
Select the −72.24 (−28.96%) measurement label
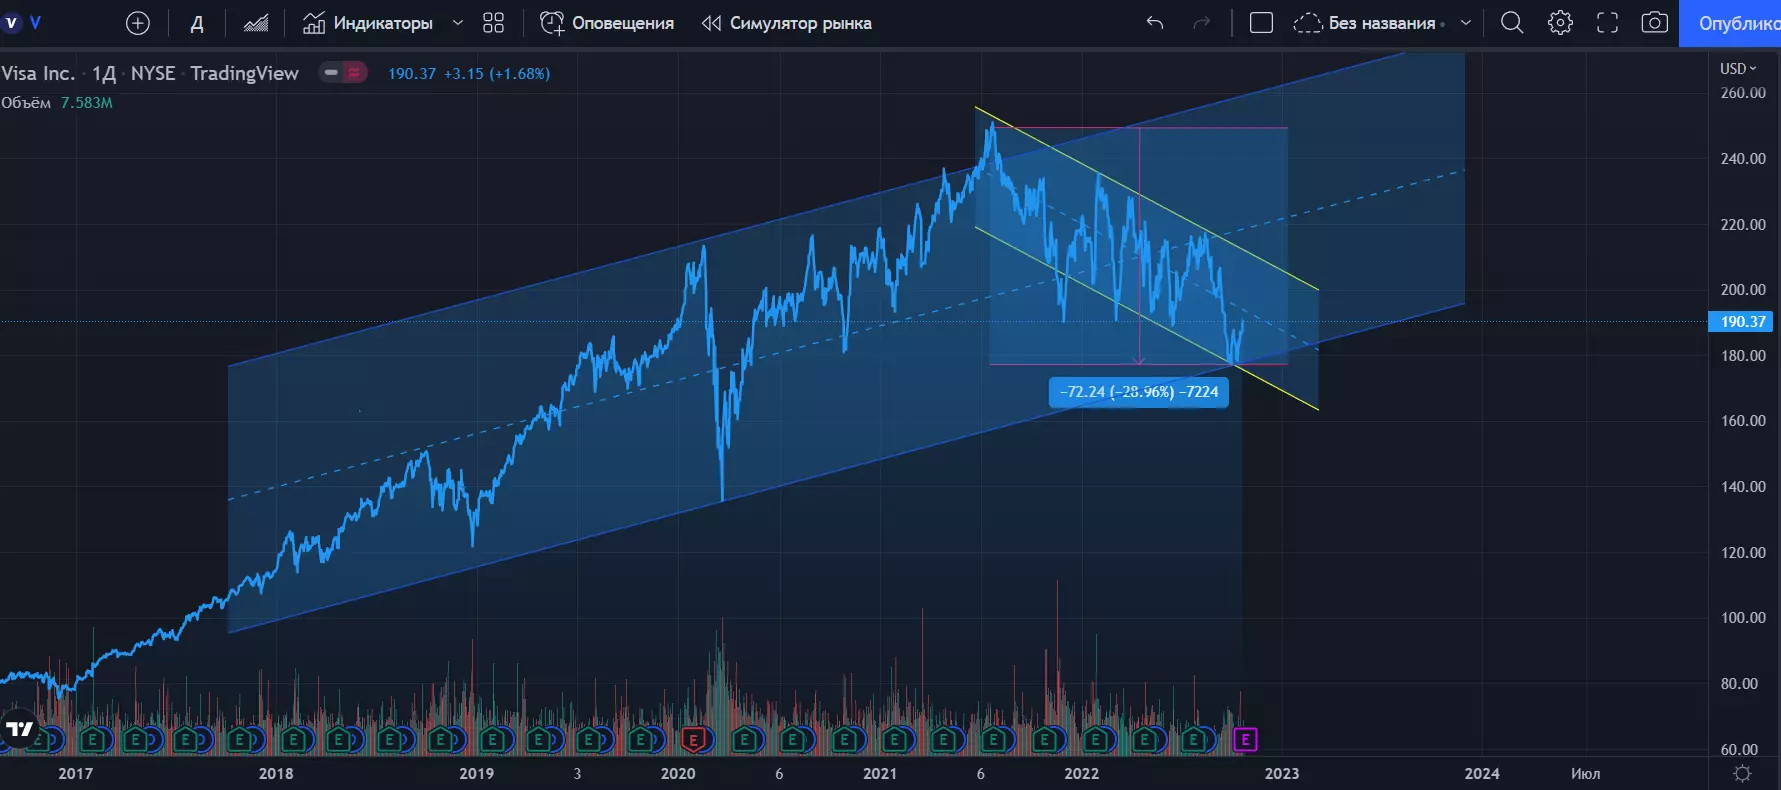(x=1139, y=392)
